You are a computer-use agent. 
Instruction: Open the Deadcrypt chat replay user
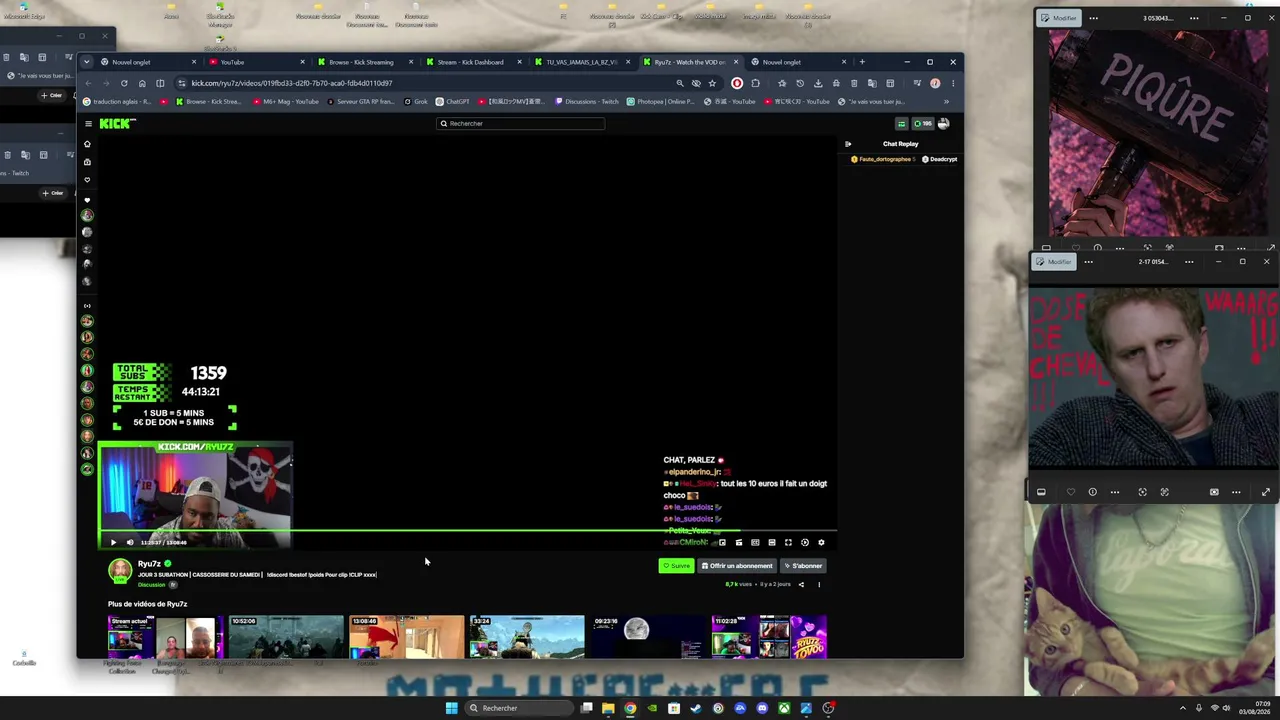pos(940,159)
